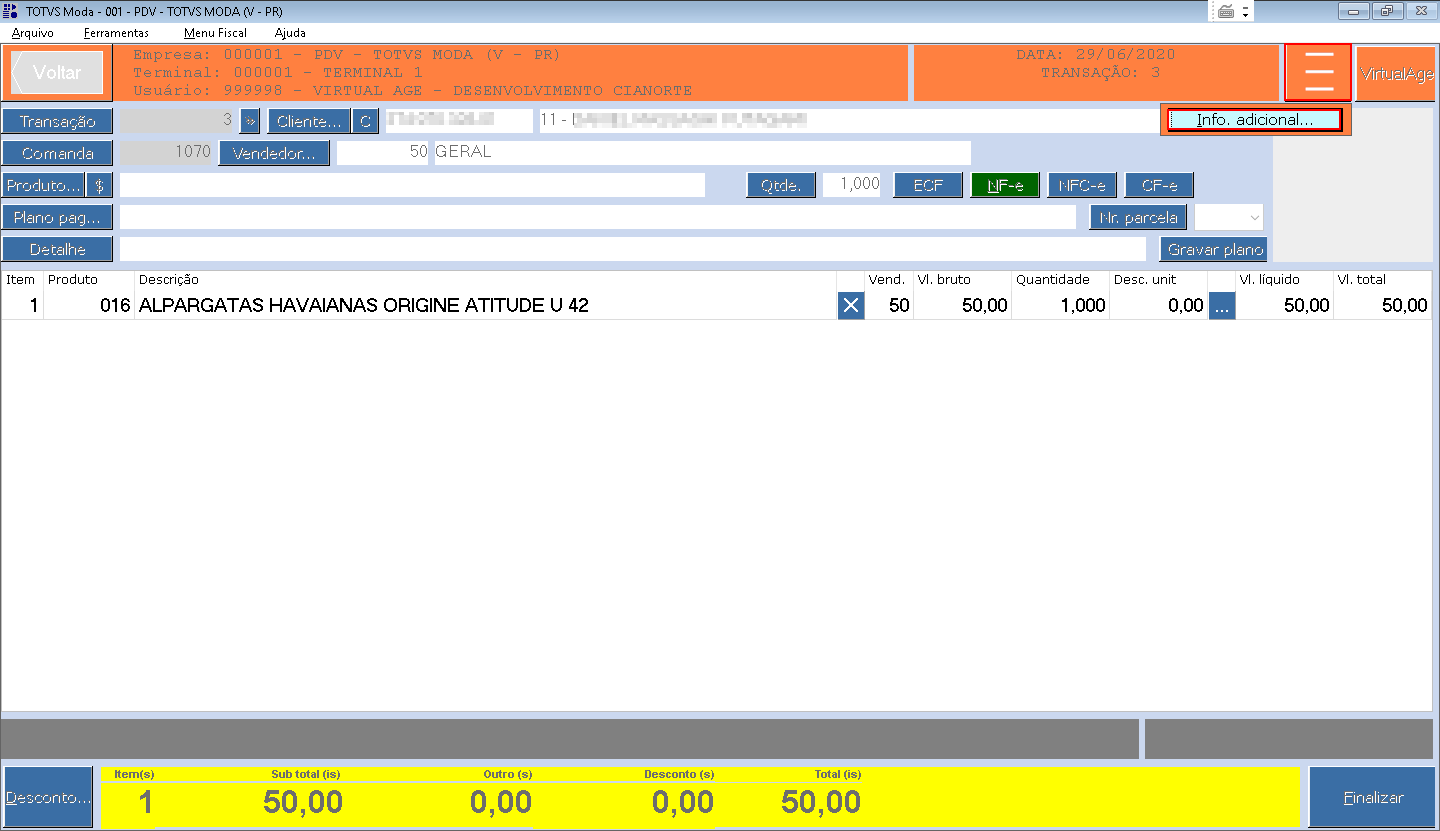This screenshot has height=831, width=1440.
Task: Click Finalizar to complete the sale
Action: (1373, 798)
